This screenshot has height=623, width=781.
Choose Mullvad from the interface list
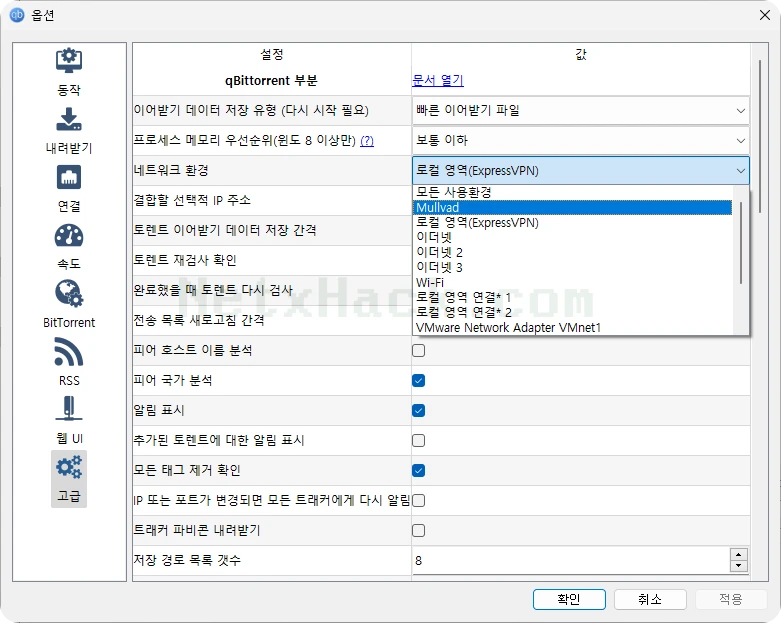[572, 208]
